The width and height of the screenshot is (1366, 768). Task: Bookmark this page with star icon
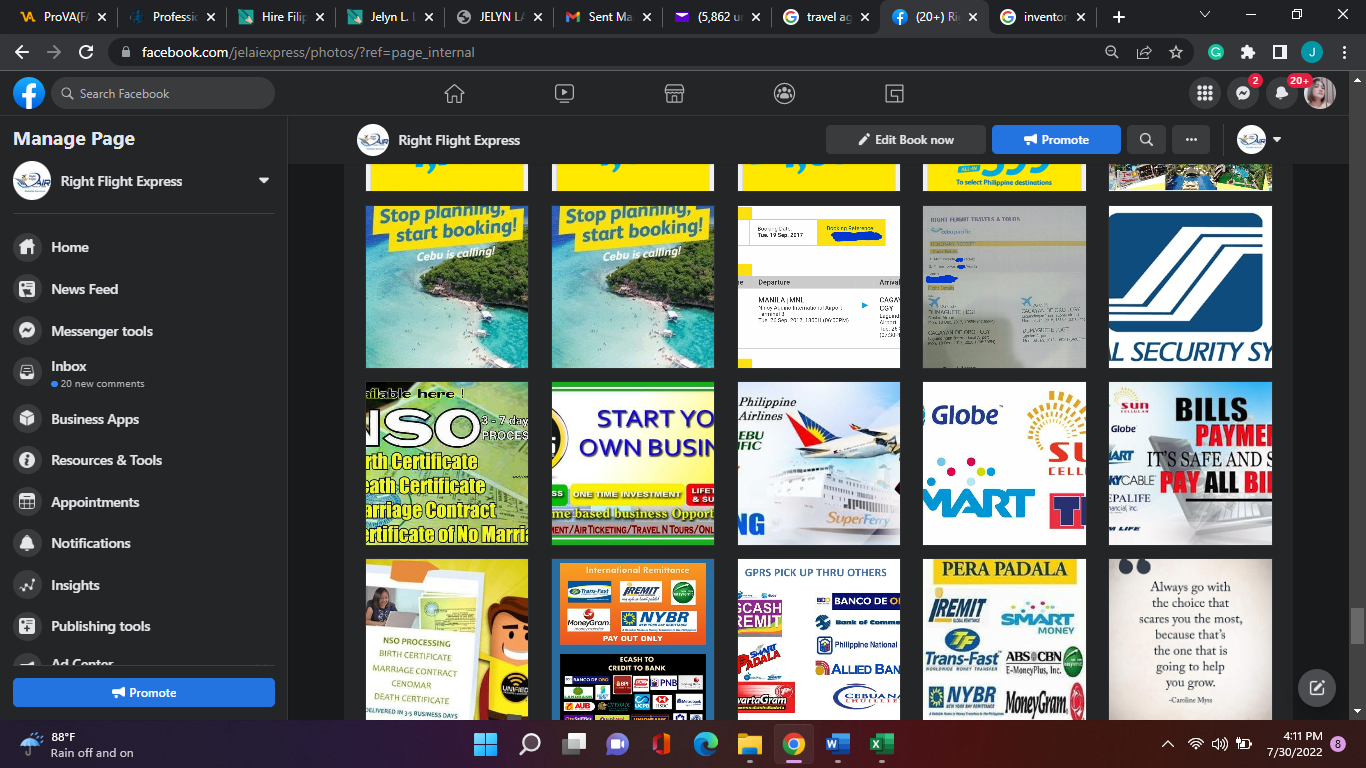(x=1176, y=52)
